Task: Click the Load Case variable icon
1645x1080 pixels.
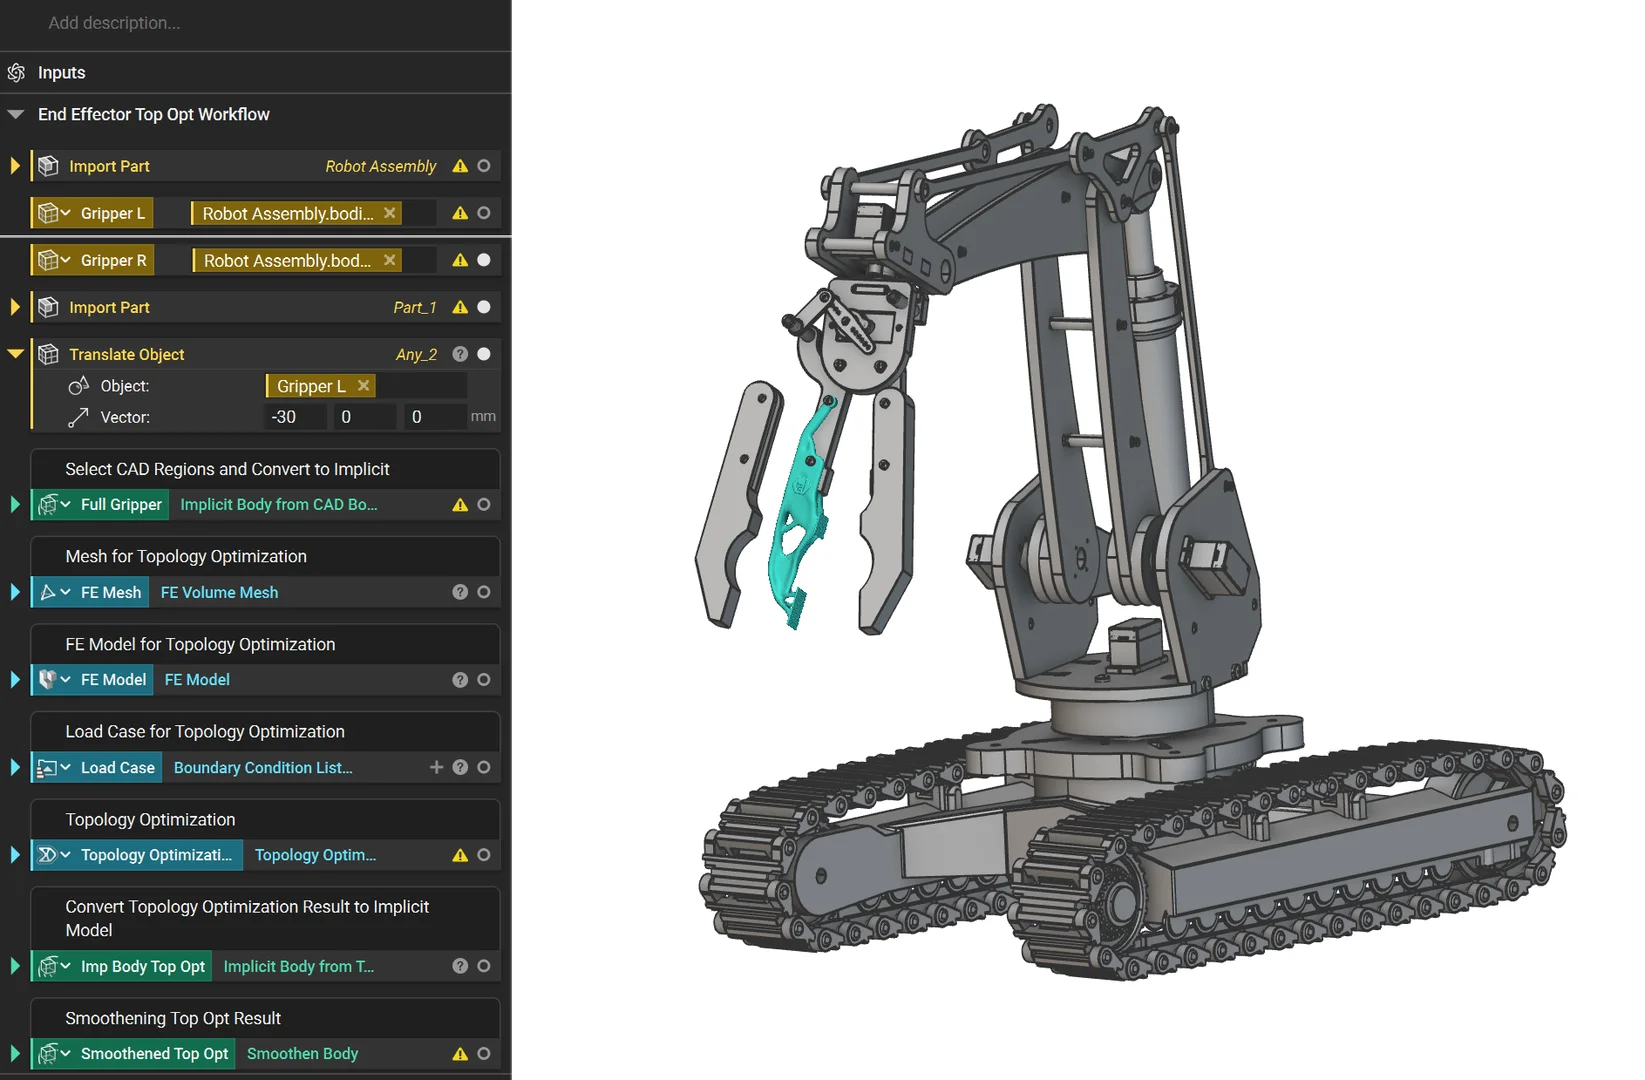Action: [47, 768]
